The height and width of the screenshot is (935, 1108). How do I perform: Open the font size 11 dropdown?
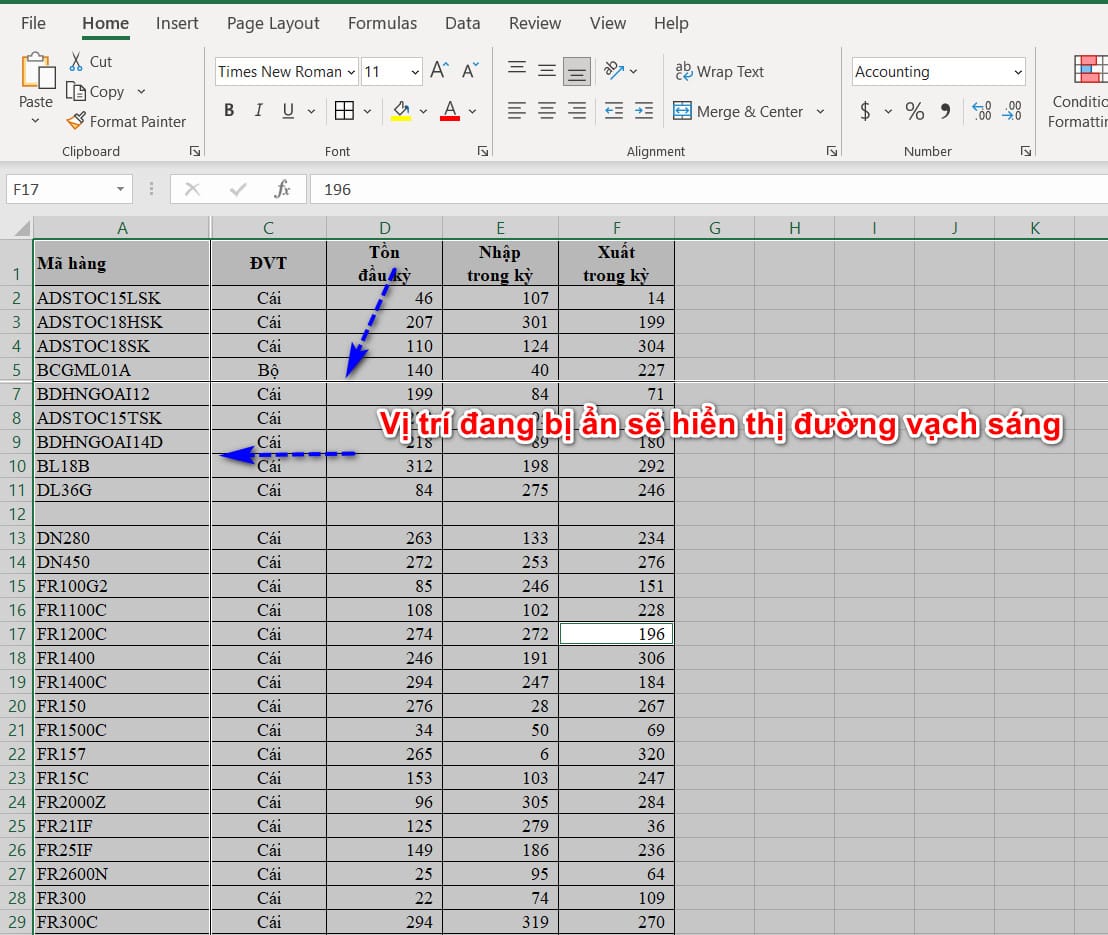pos(415,72)
